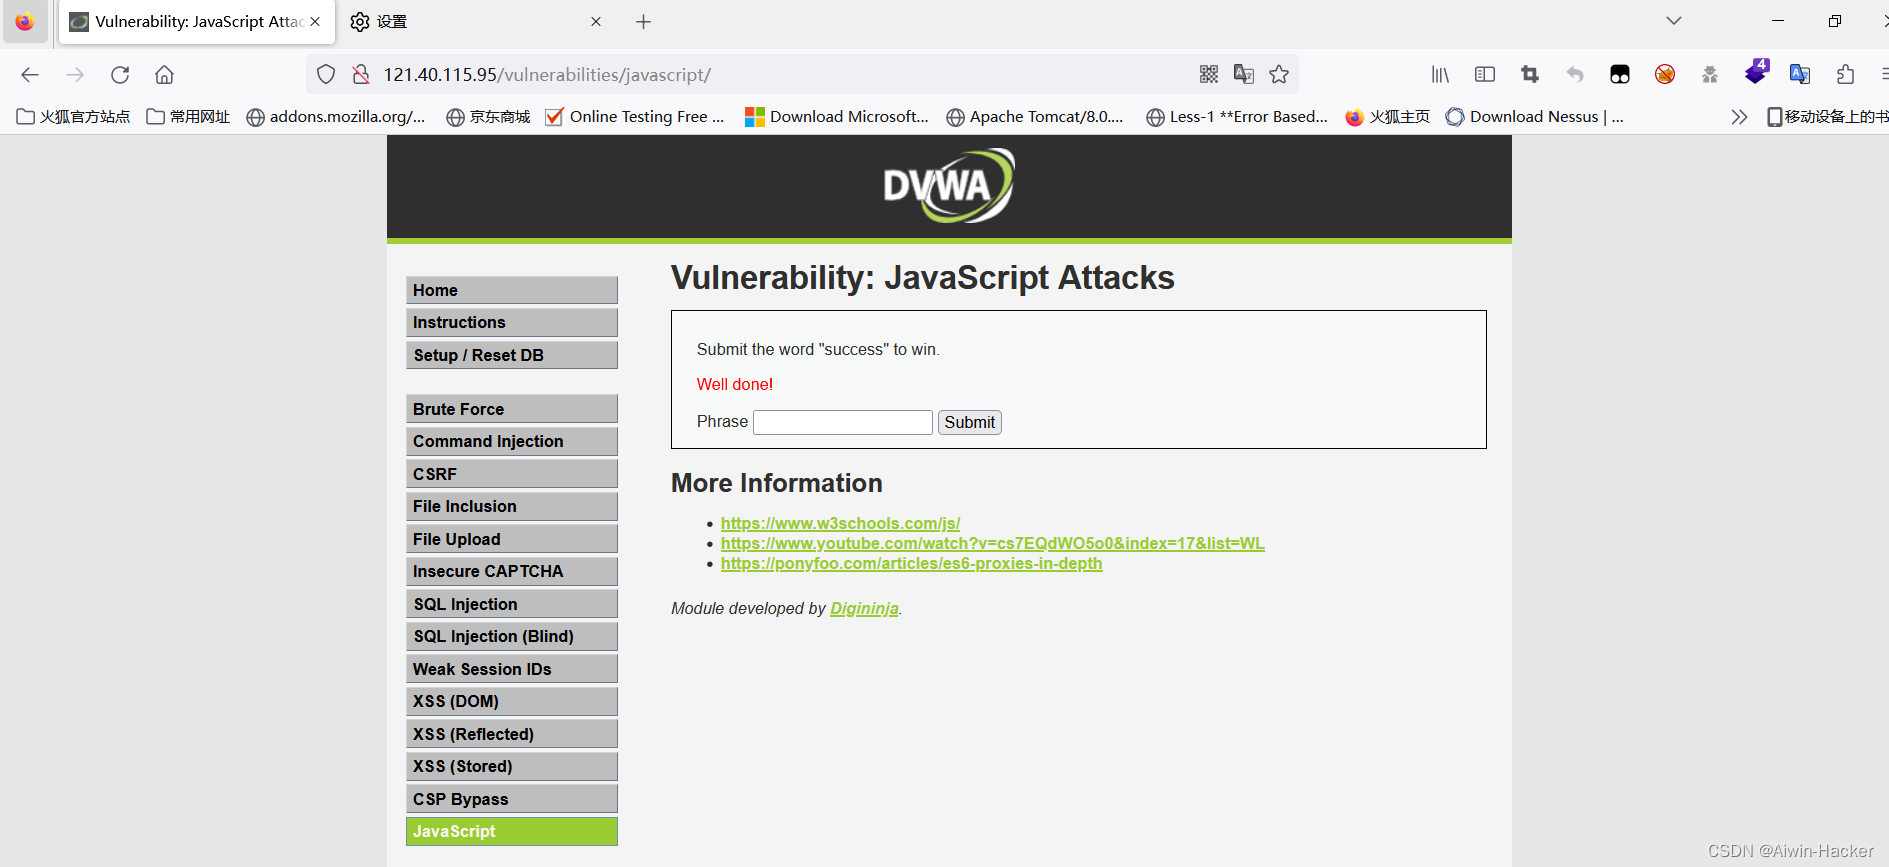The height and width of the screenshot is (867, 1889).
Task: Open the browser home page
Action: coord(165,75)
